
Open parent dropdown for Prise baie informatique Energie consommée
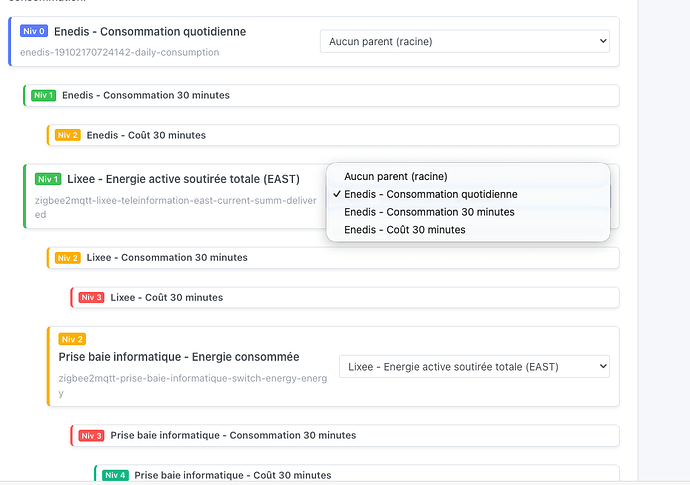point(474,367)
